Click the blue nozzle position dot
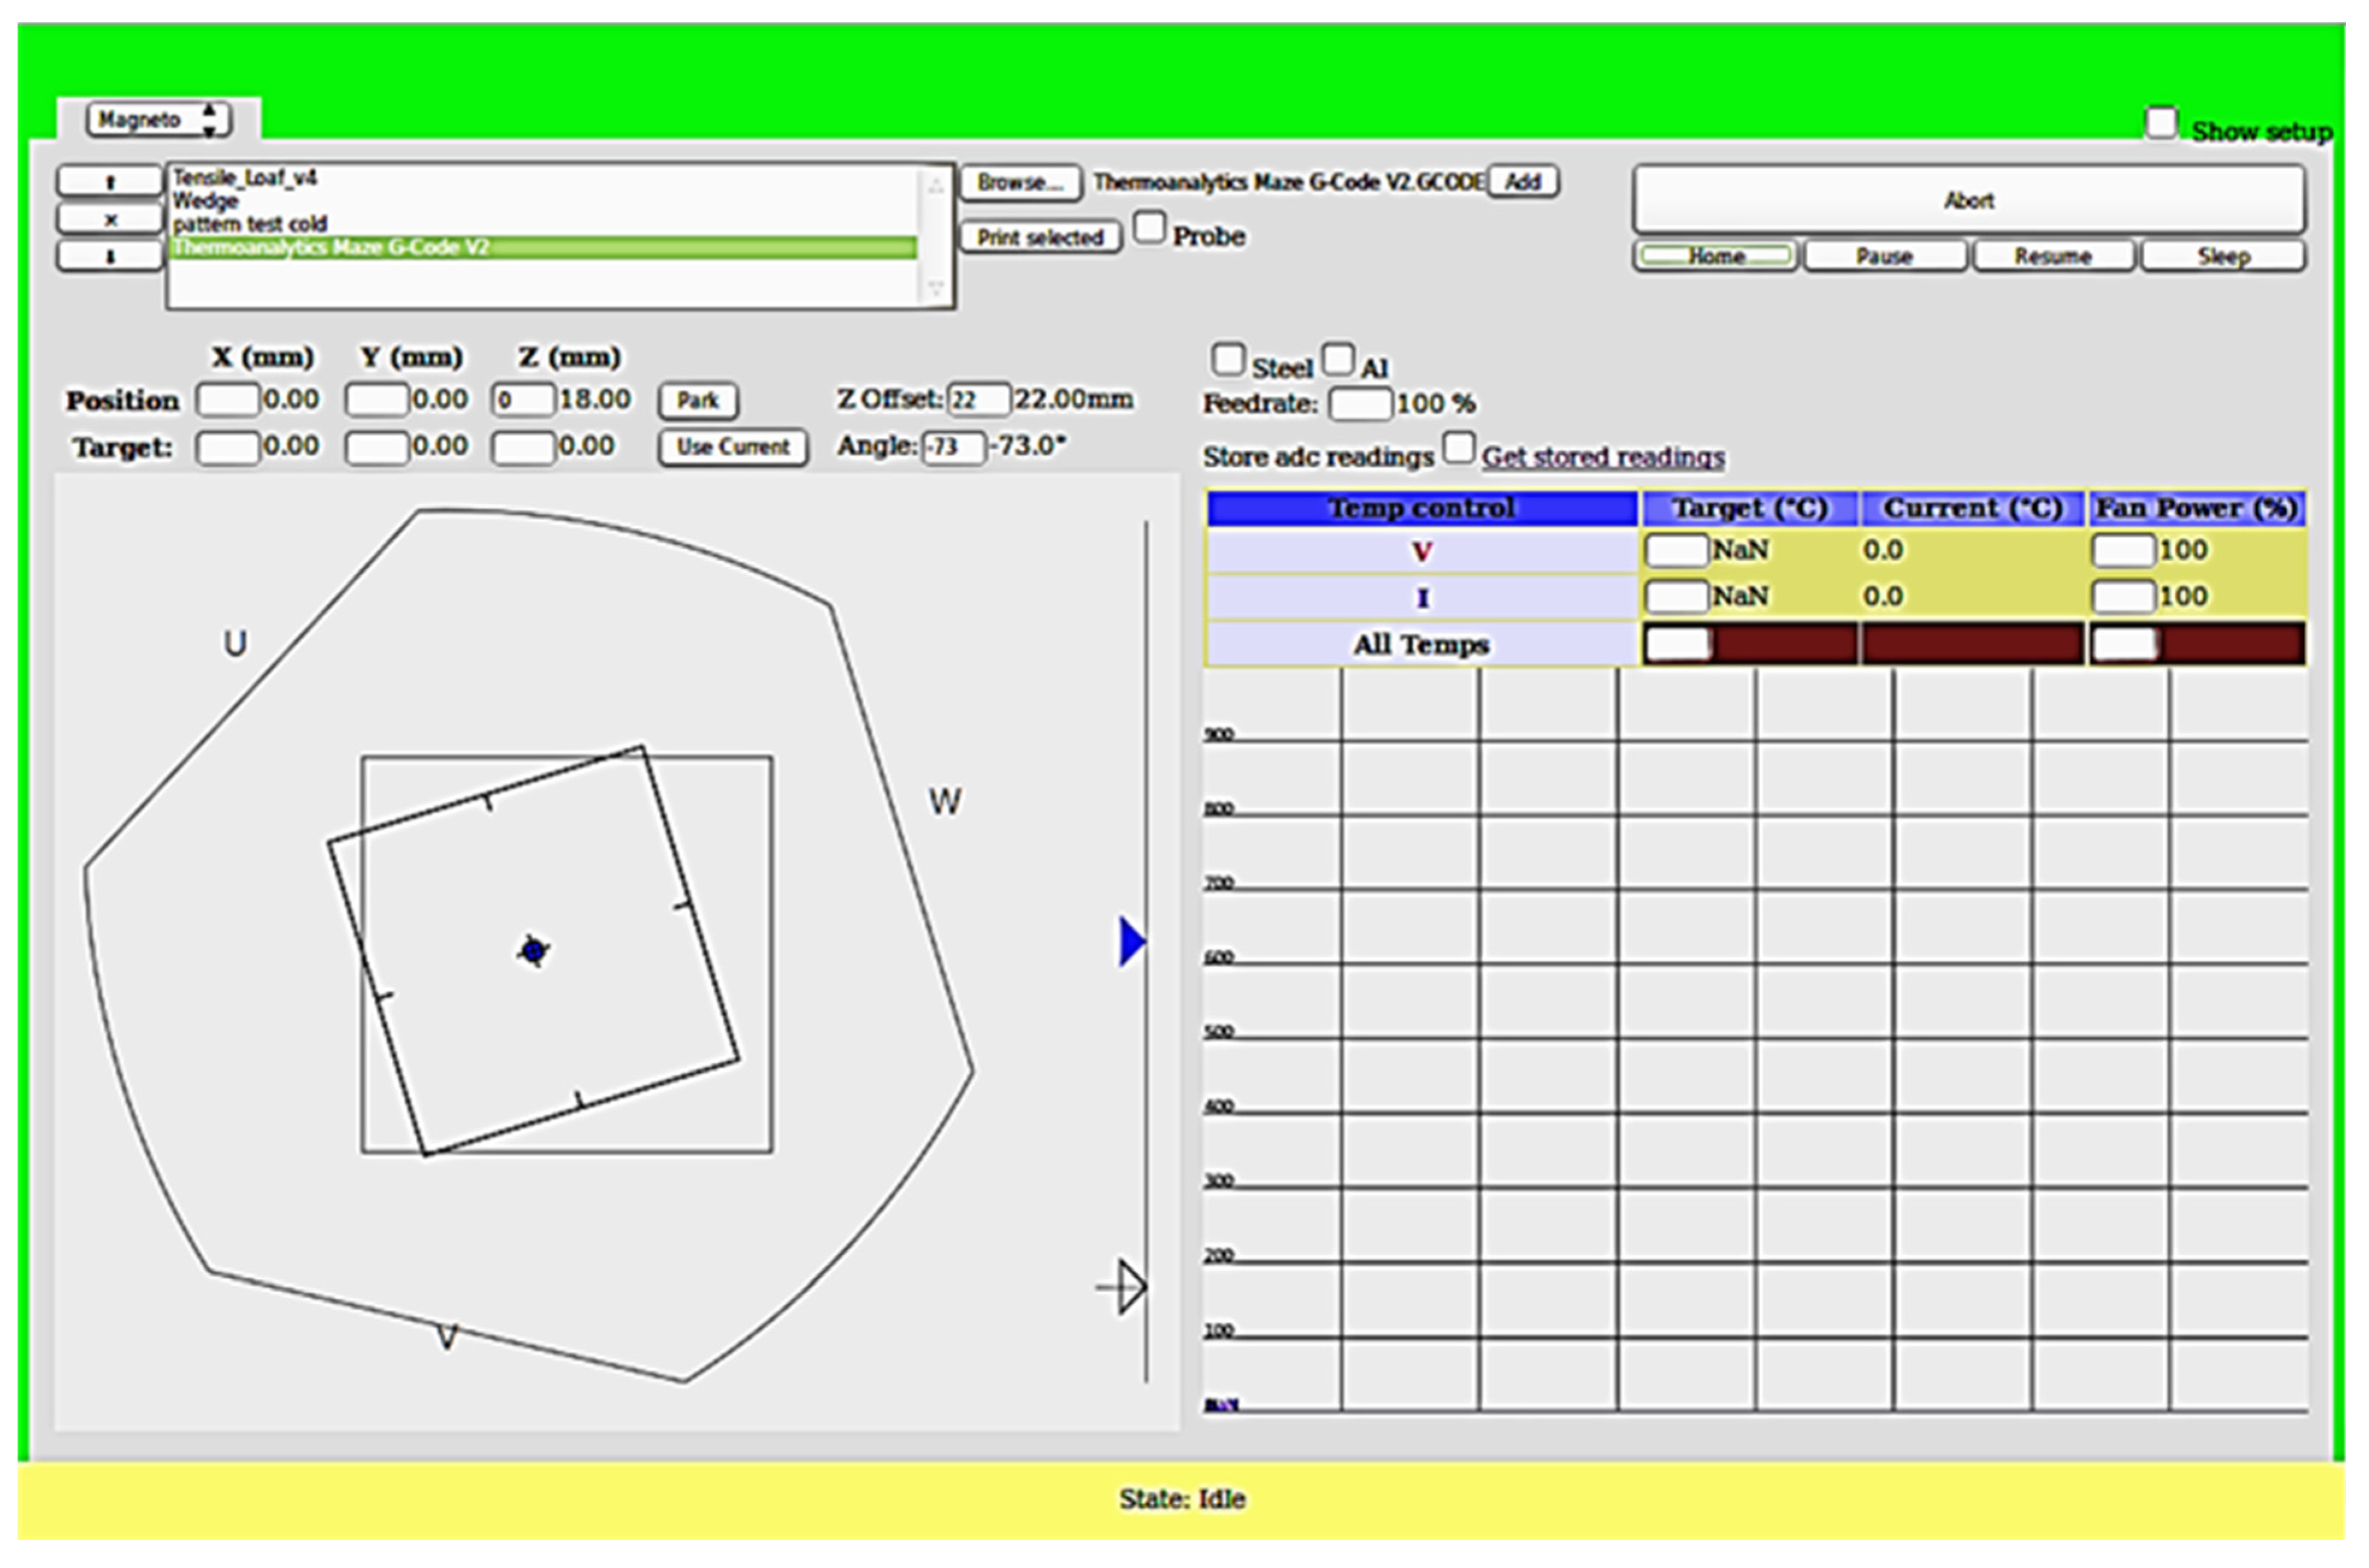Screen dimensions: 2369x1568 tap(533, 951)
